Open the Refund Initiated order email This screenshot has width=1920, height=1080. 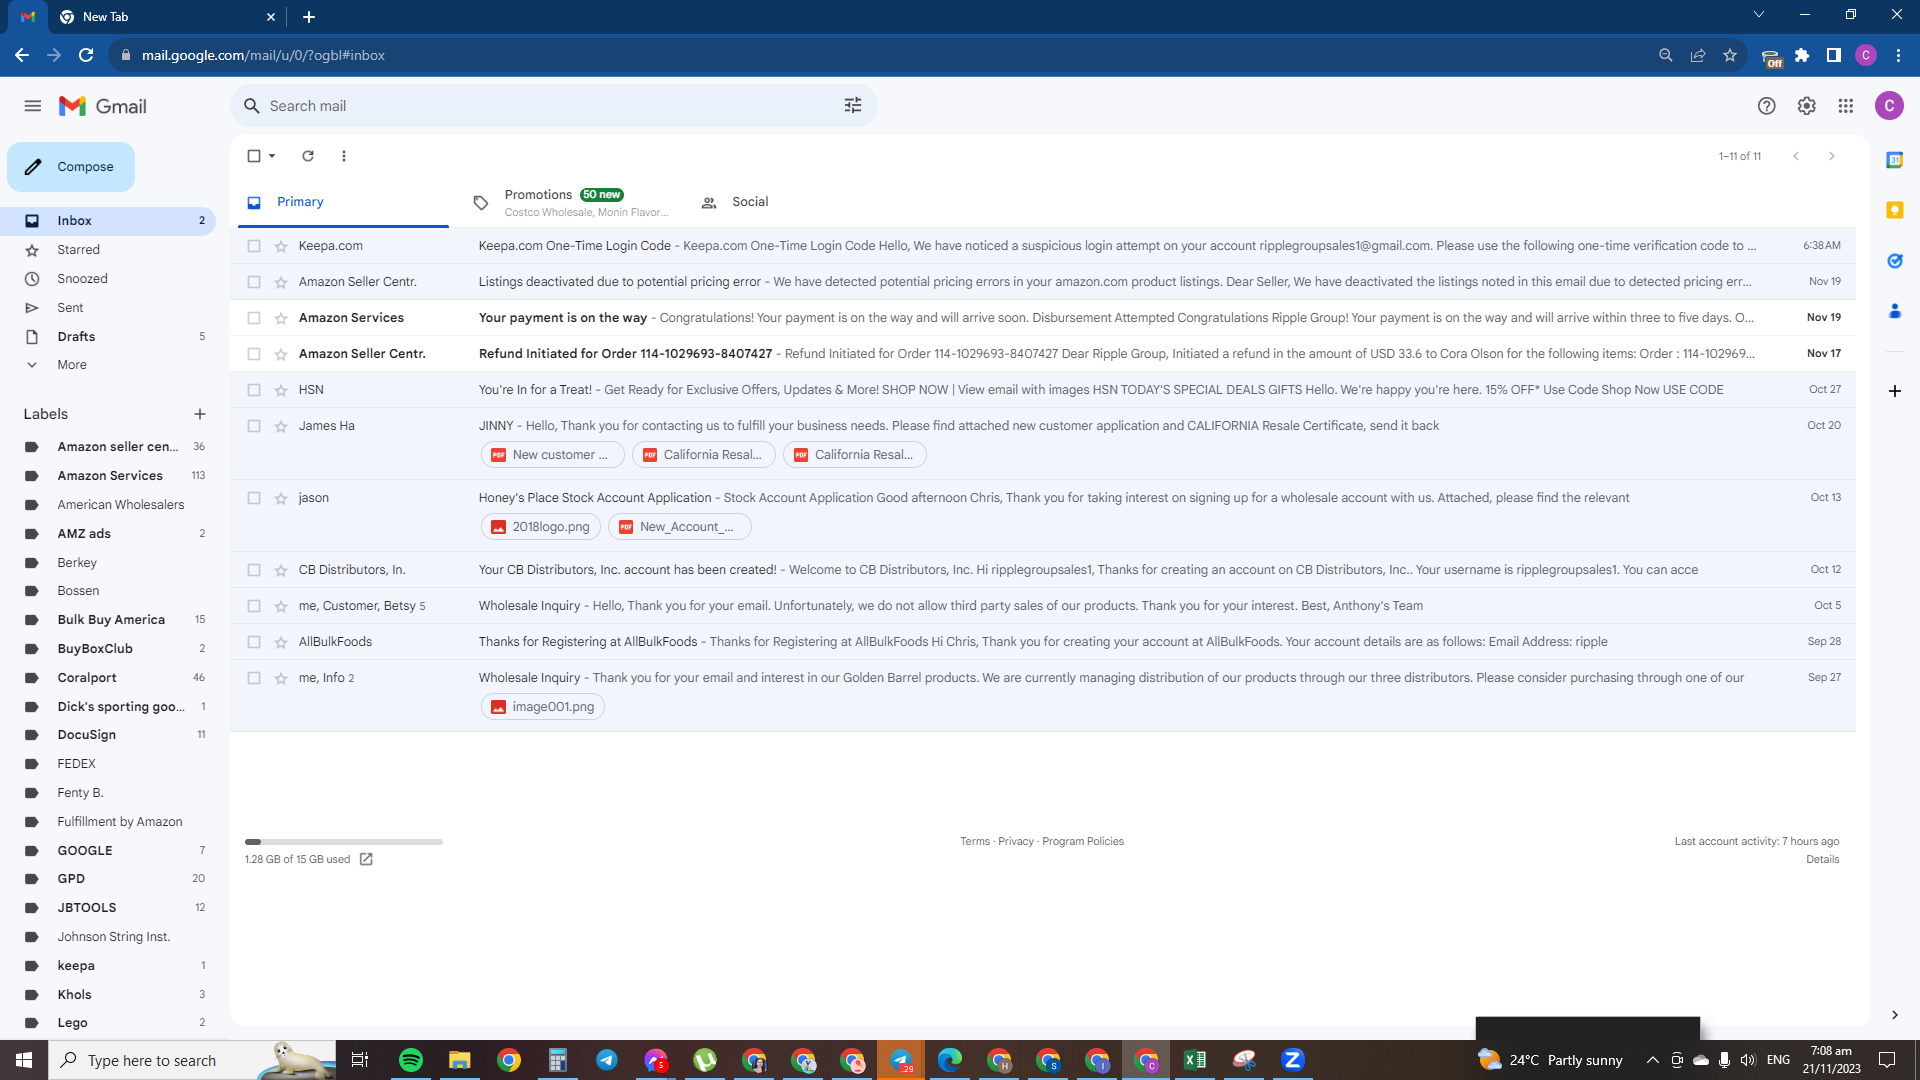[1043, 354]
